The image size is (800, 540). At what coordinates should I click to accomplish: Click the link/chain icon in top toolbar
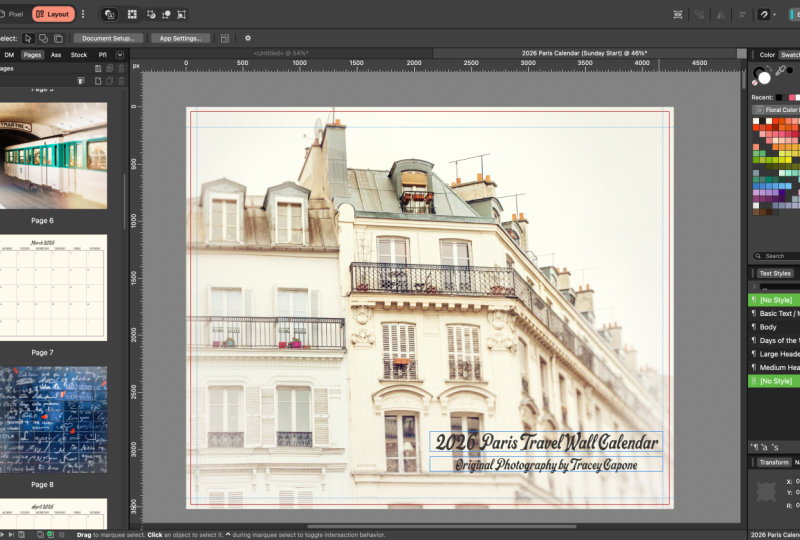(699, 14)
